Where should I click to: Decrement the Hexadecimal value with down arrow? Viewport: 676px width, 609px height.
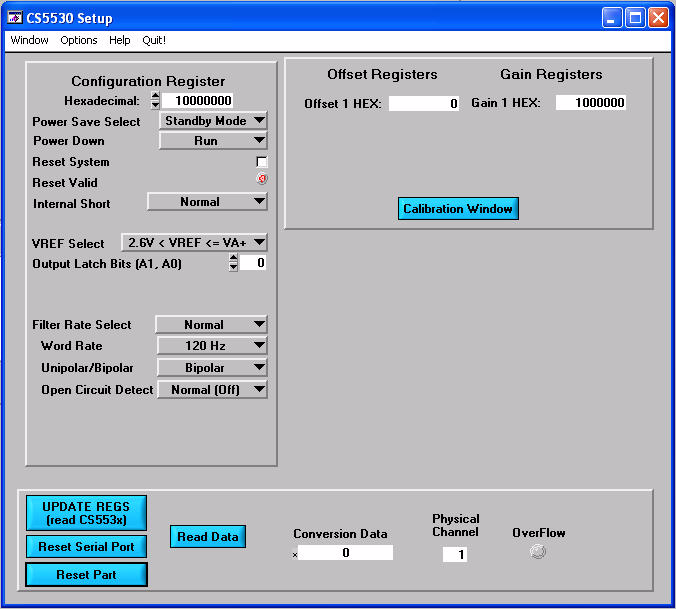click(155, 105)
